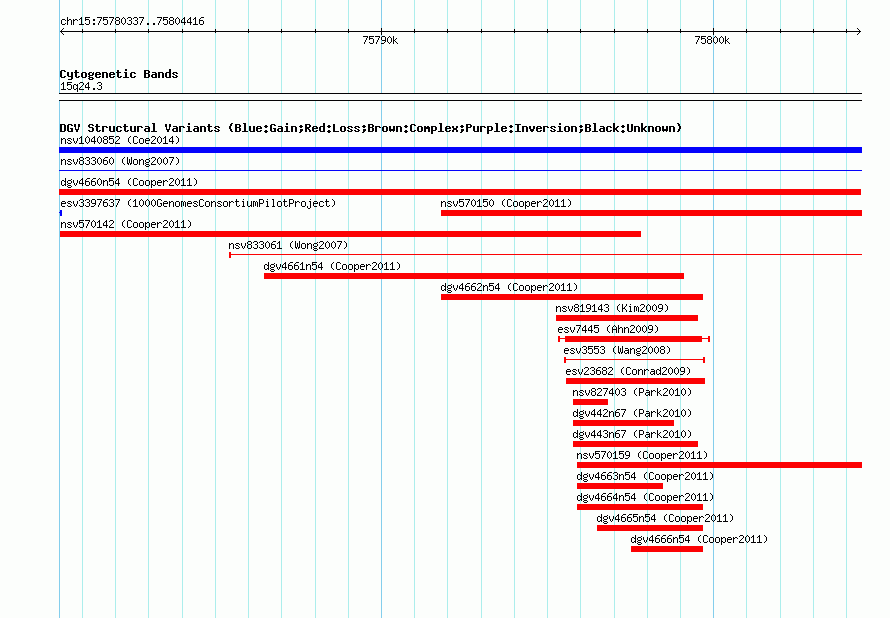Open the nsv570159 (Cooper2011) label

tap(642, 455)
